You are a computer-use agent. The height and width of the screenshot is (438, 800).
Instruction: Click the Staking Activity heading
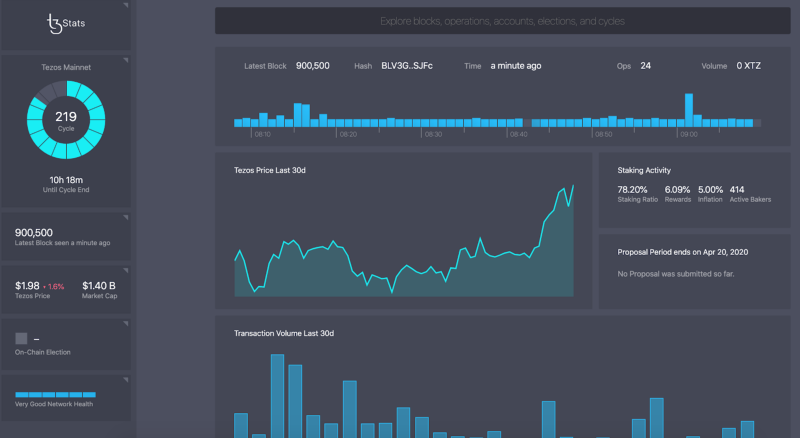coord(644,171)
